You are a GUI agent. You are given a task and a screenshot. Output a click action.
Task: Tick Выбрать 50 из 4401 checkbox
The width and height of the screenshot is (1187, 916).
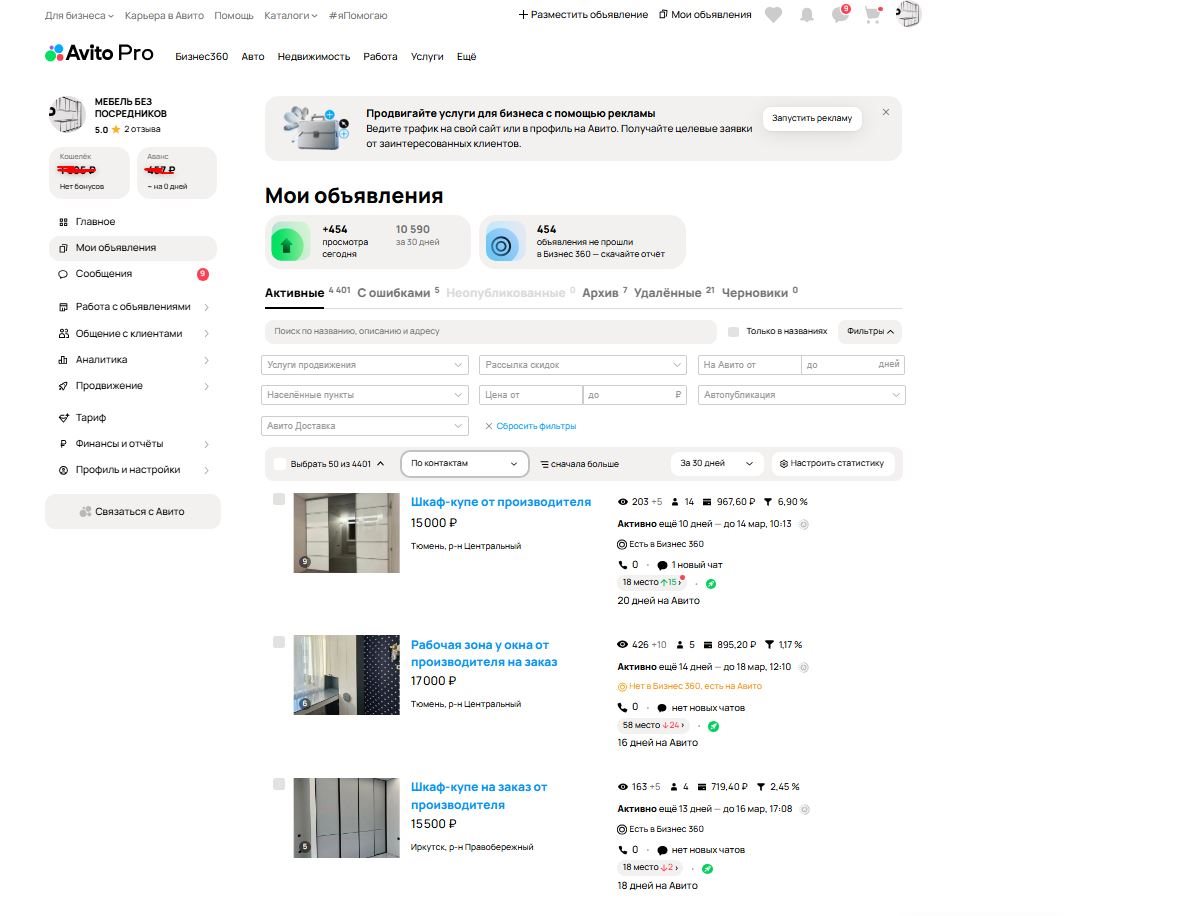tap(279, 464)
